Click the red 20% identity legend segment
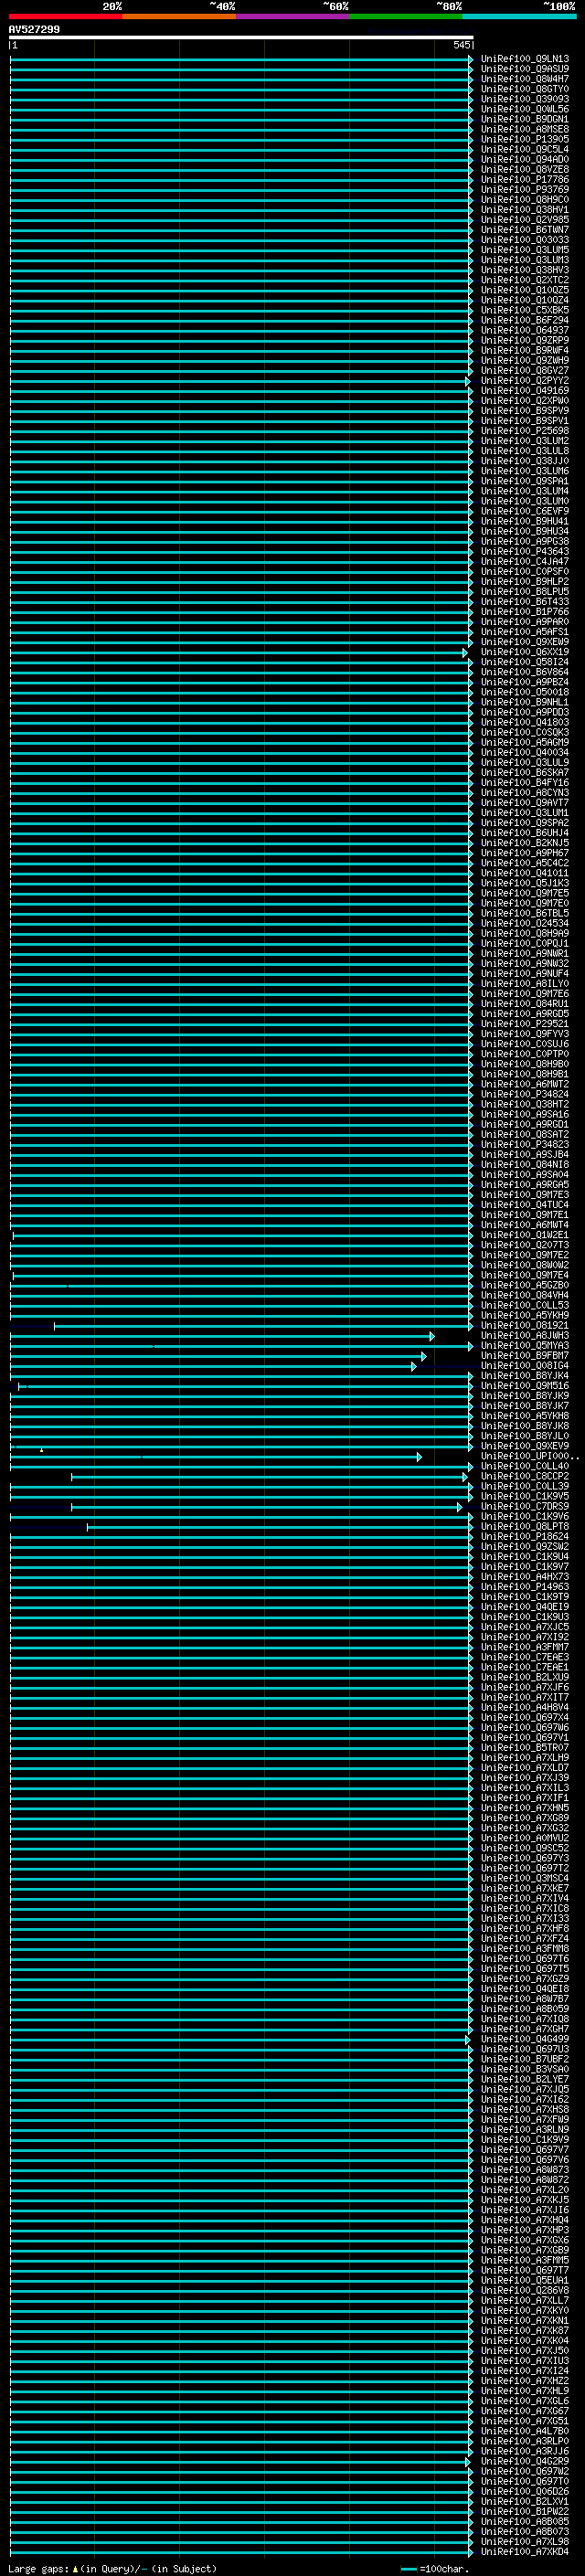585x2576 pixels. tap(66, 16)
